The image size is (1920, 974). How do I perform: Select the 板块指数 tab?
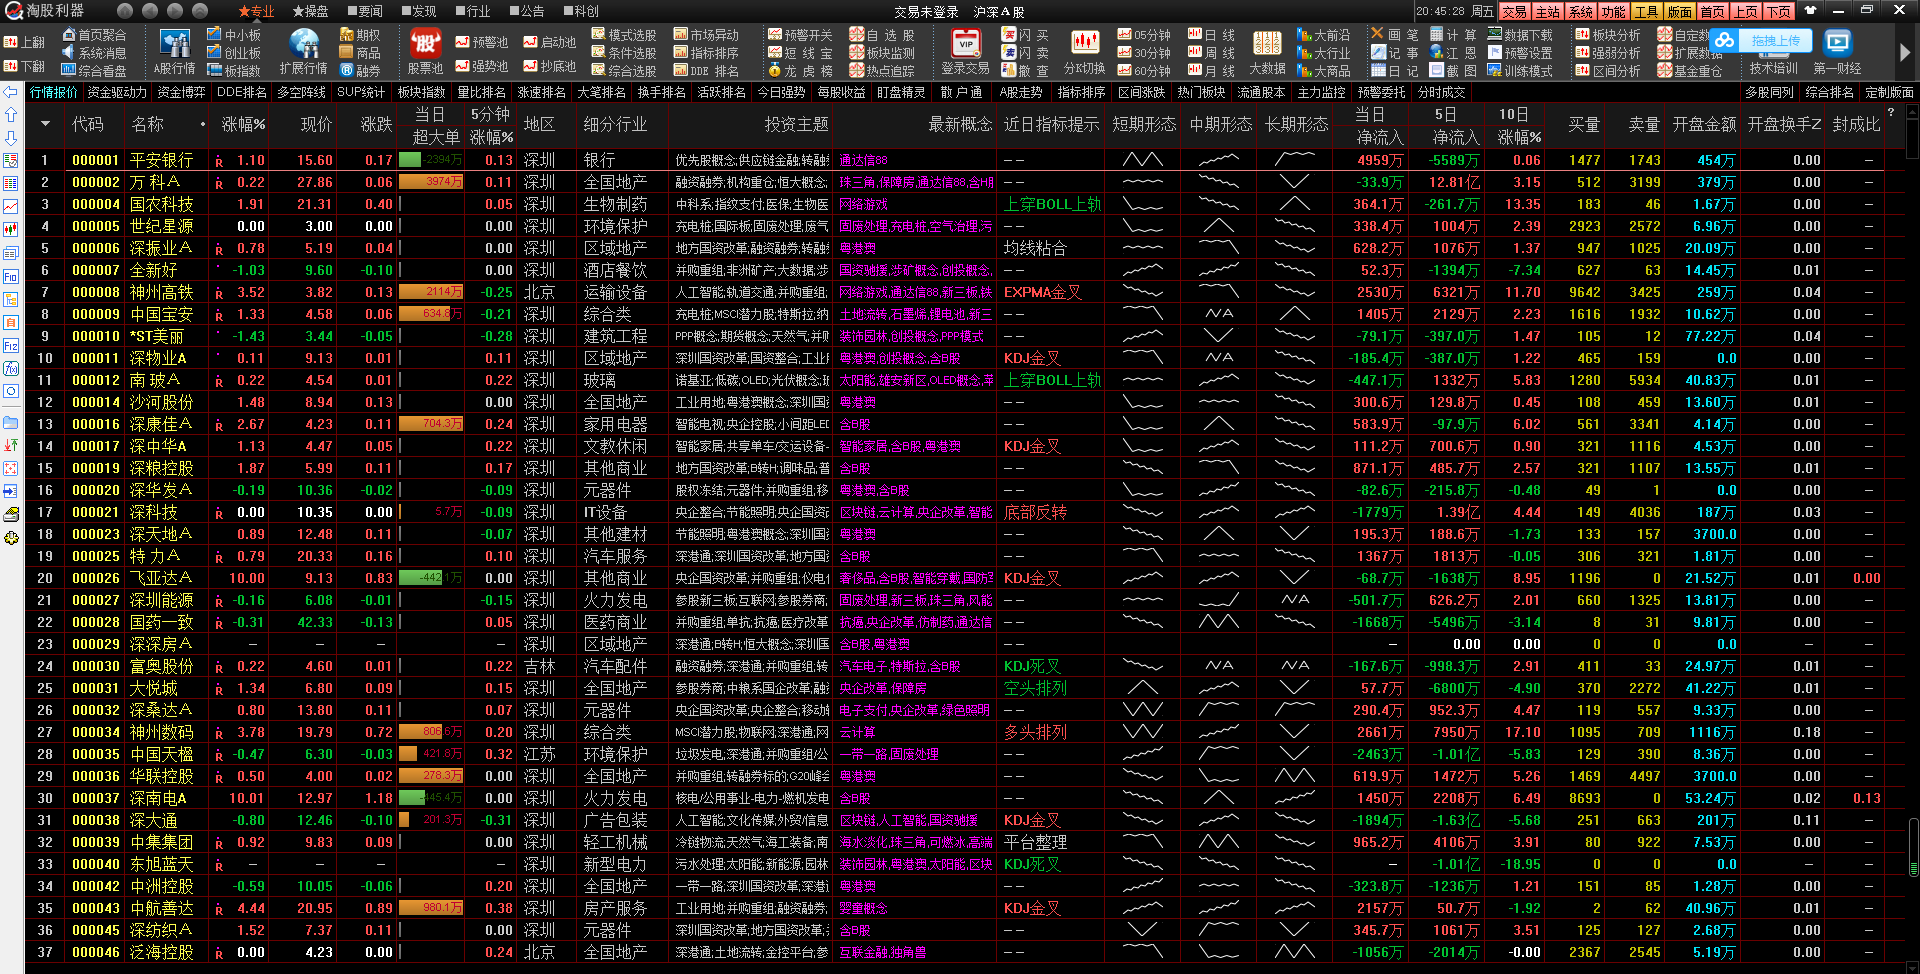pyautogui.click(x=421, y=92)
